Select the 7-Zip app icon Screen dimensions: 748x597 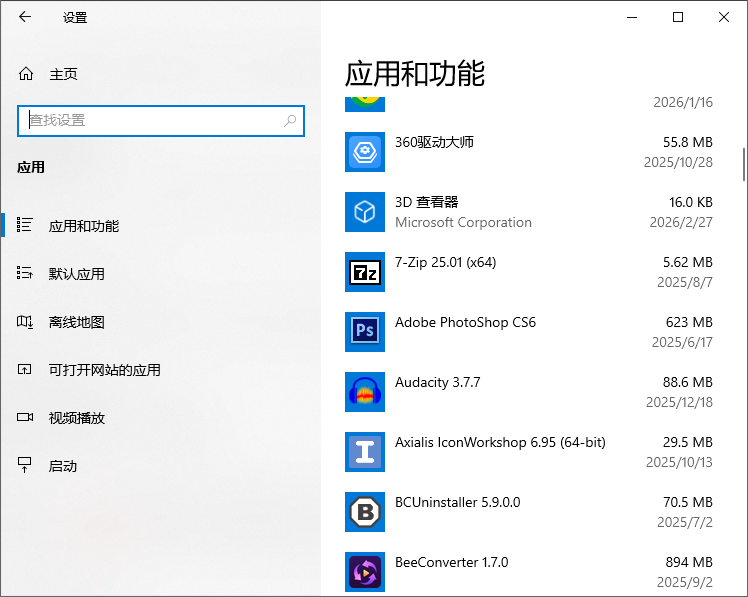pyautogui.click(x=365, y=272)
